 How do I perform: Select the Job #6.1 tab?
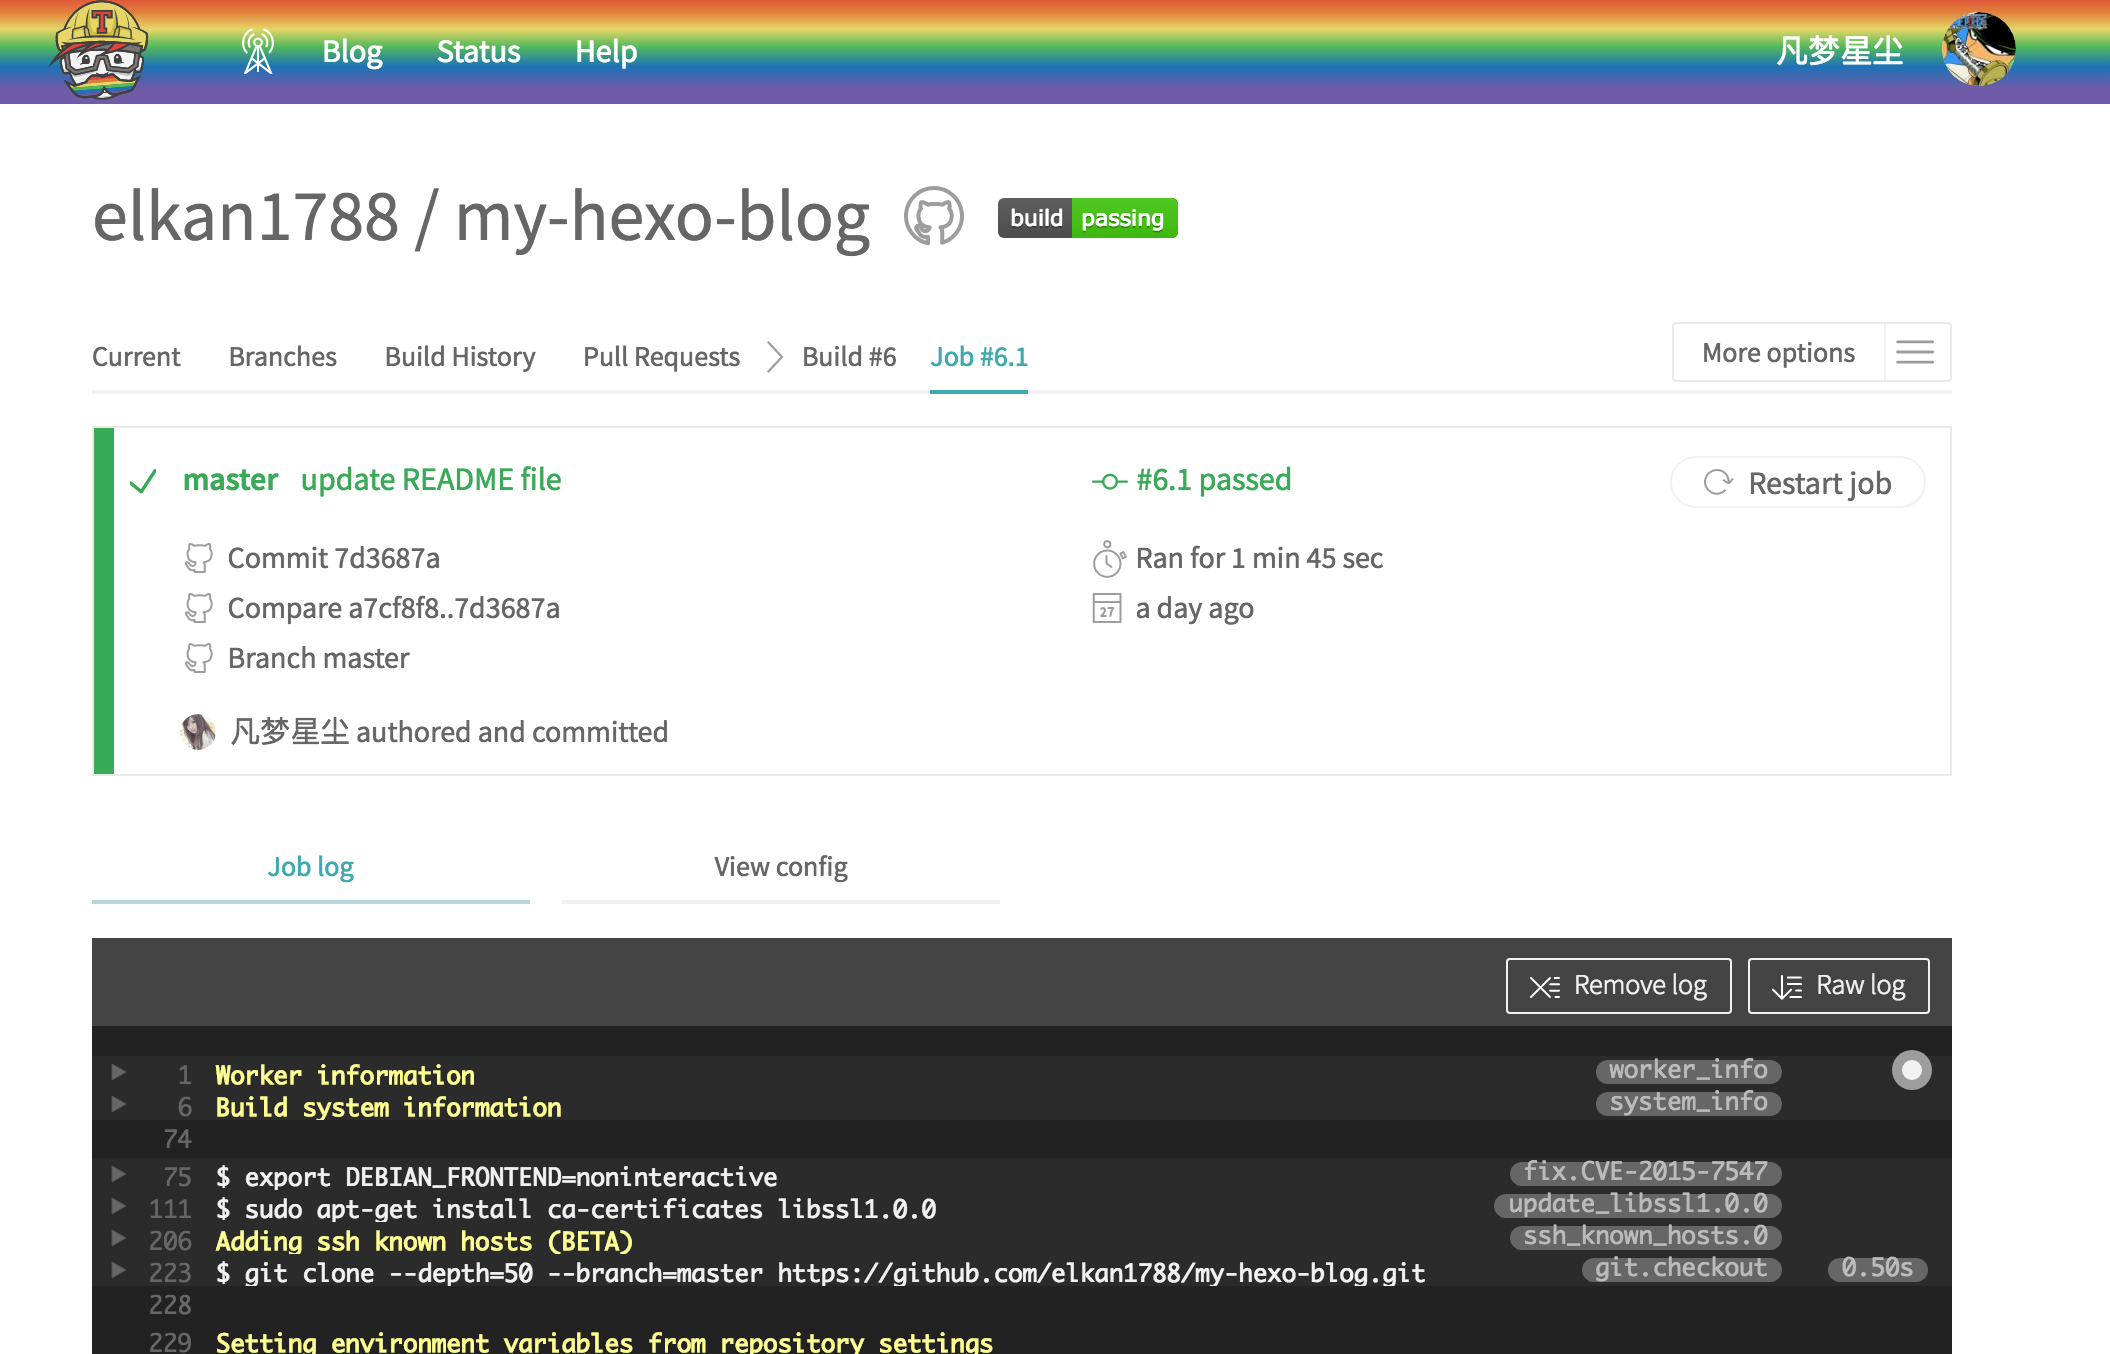[x=979, y=357]
